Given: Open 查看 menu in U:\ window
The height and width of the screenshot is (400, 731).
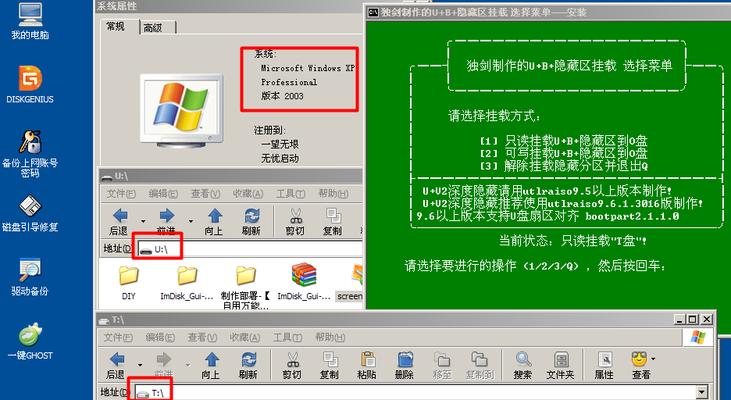Looking at the screenshot, I should (205, 193).
